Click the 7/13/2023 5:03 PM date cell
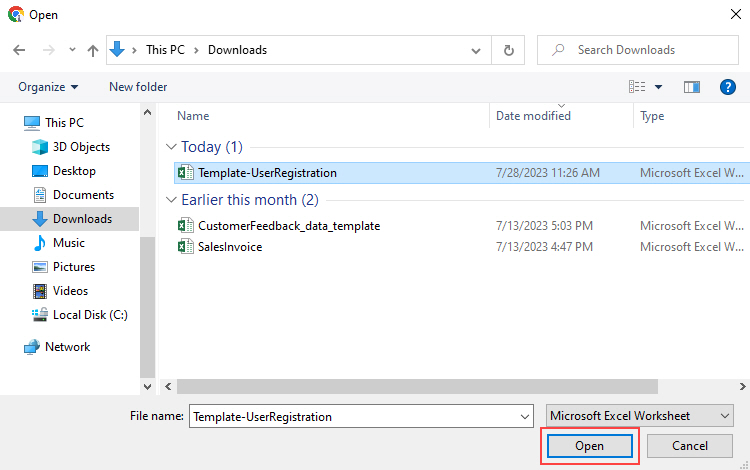Screen dimensions: 750x470 [544, 226]
